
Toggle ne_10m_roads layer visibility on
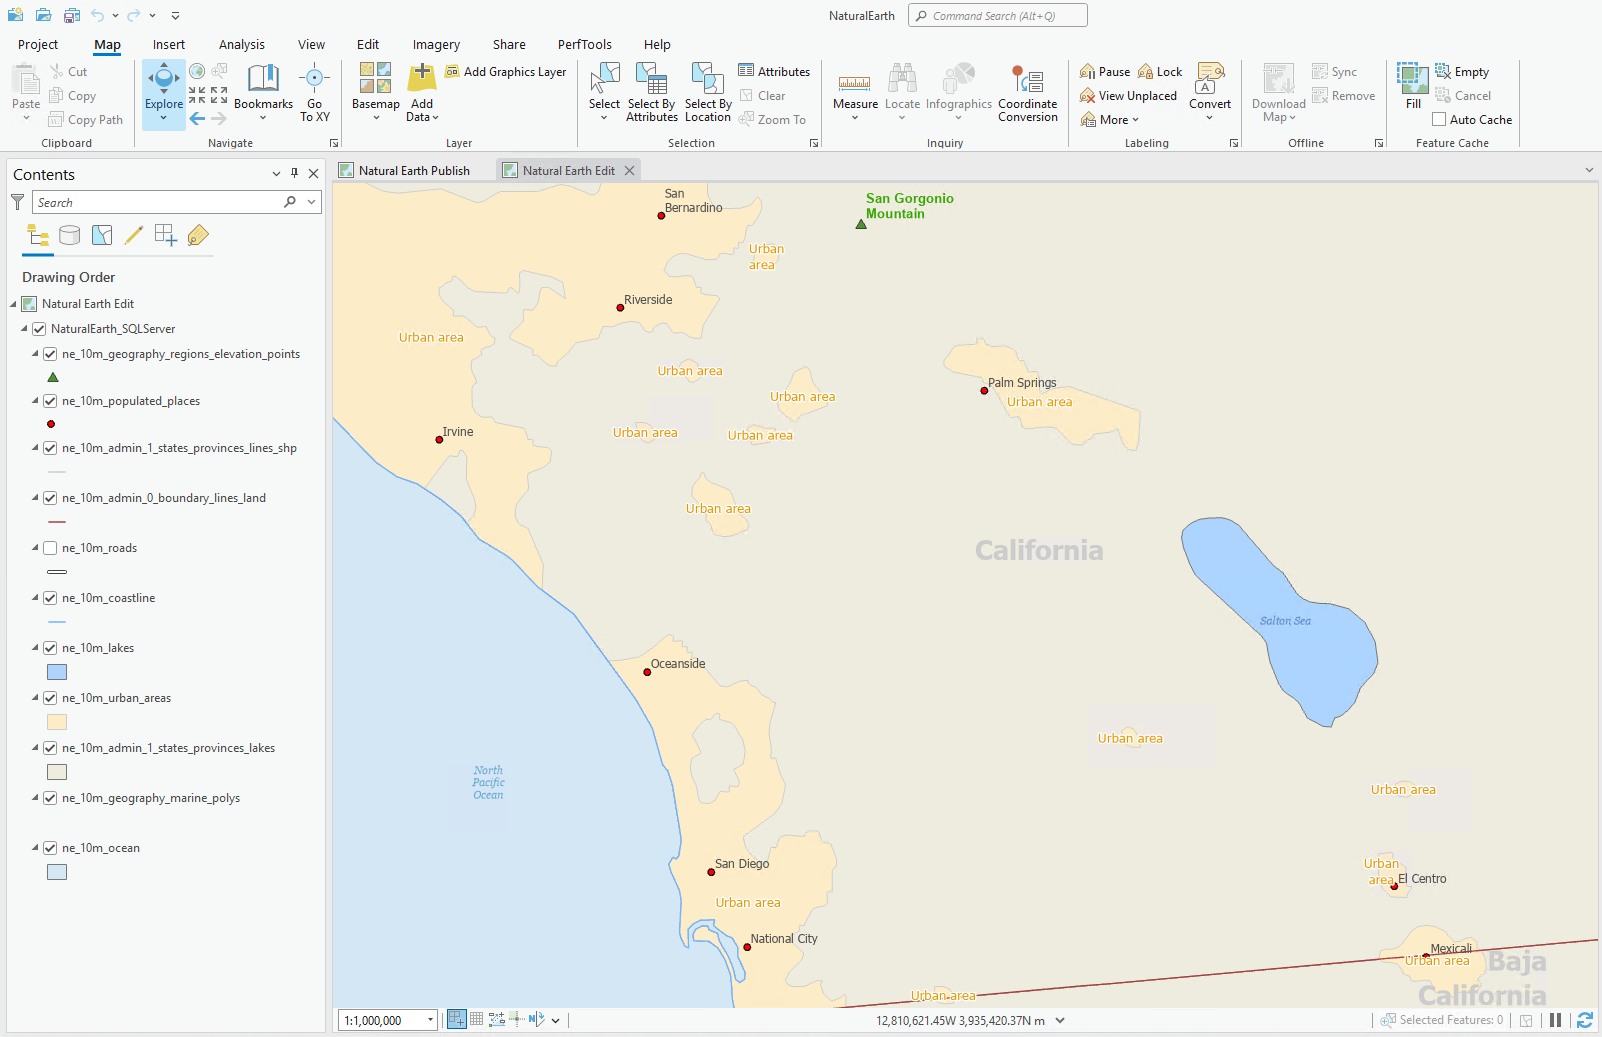[50, 548]
